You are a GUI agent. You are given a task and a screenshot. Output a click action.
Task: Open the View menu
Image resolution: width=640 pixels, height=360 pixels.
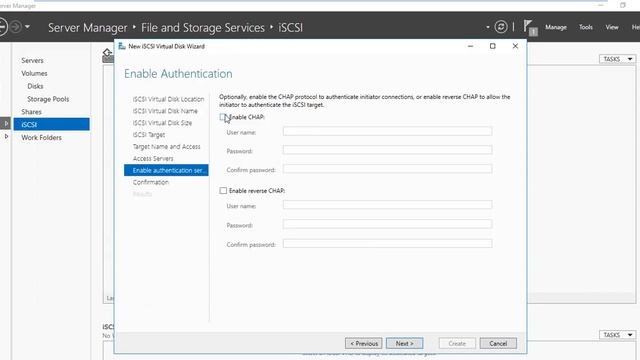(611, 27)
